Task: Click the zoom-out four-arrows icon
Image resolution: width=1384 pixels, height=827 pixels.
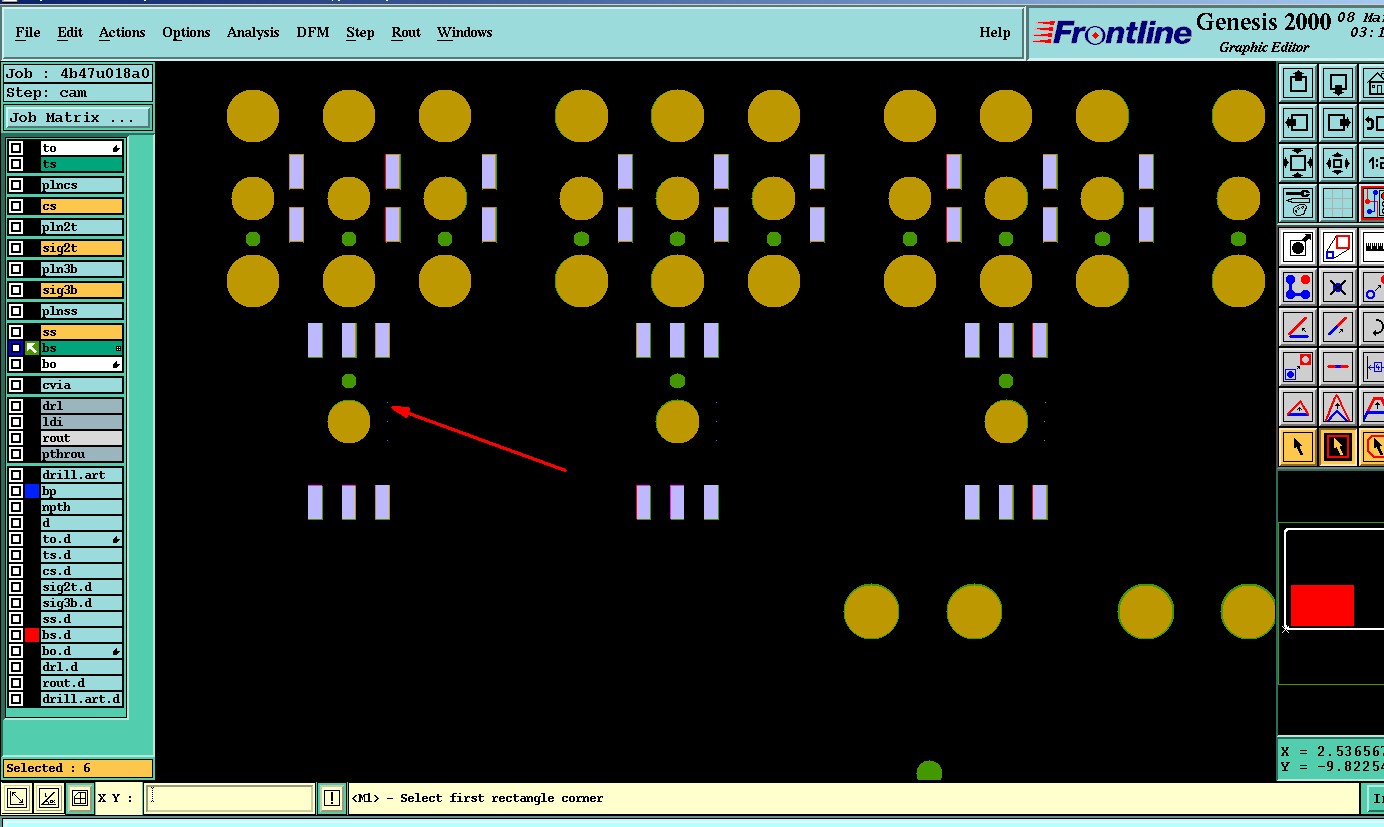Action: pyautogui.click(x=1297, y=162)
